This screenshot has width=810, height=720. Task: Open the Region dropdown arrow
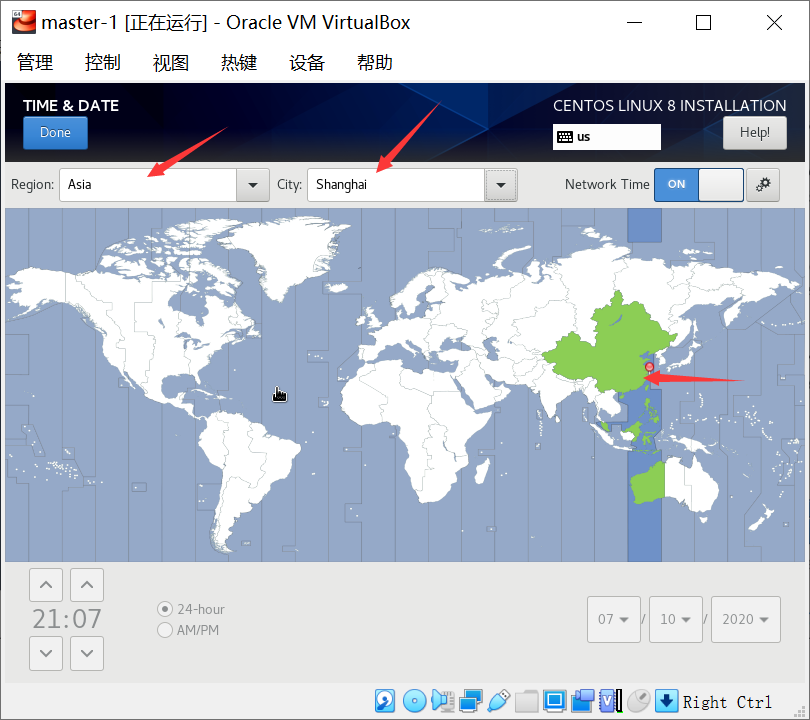click(x=253, y=185)
